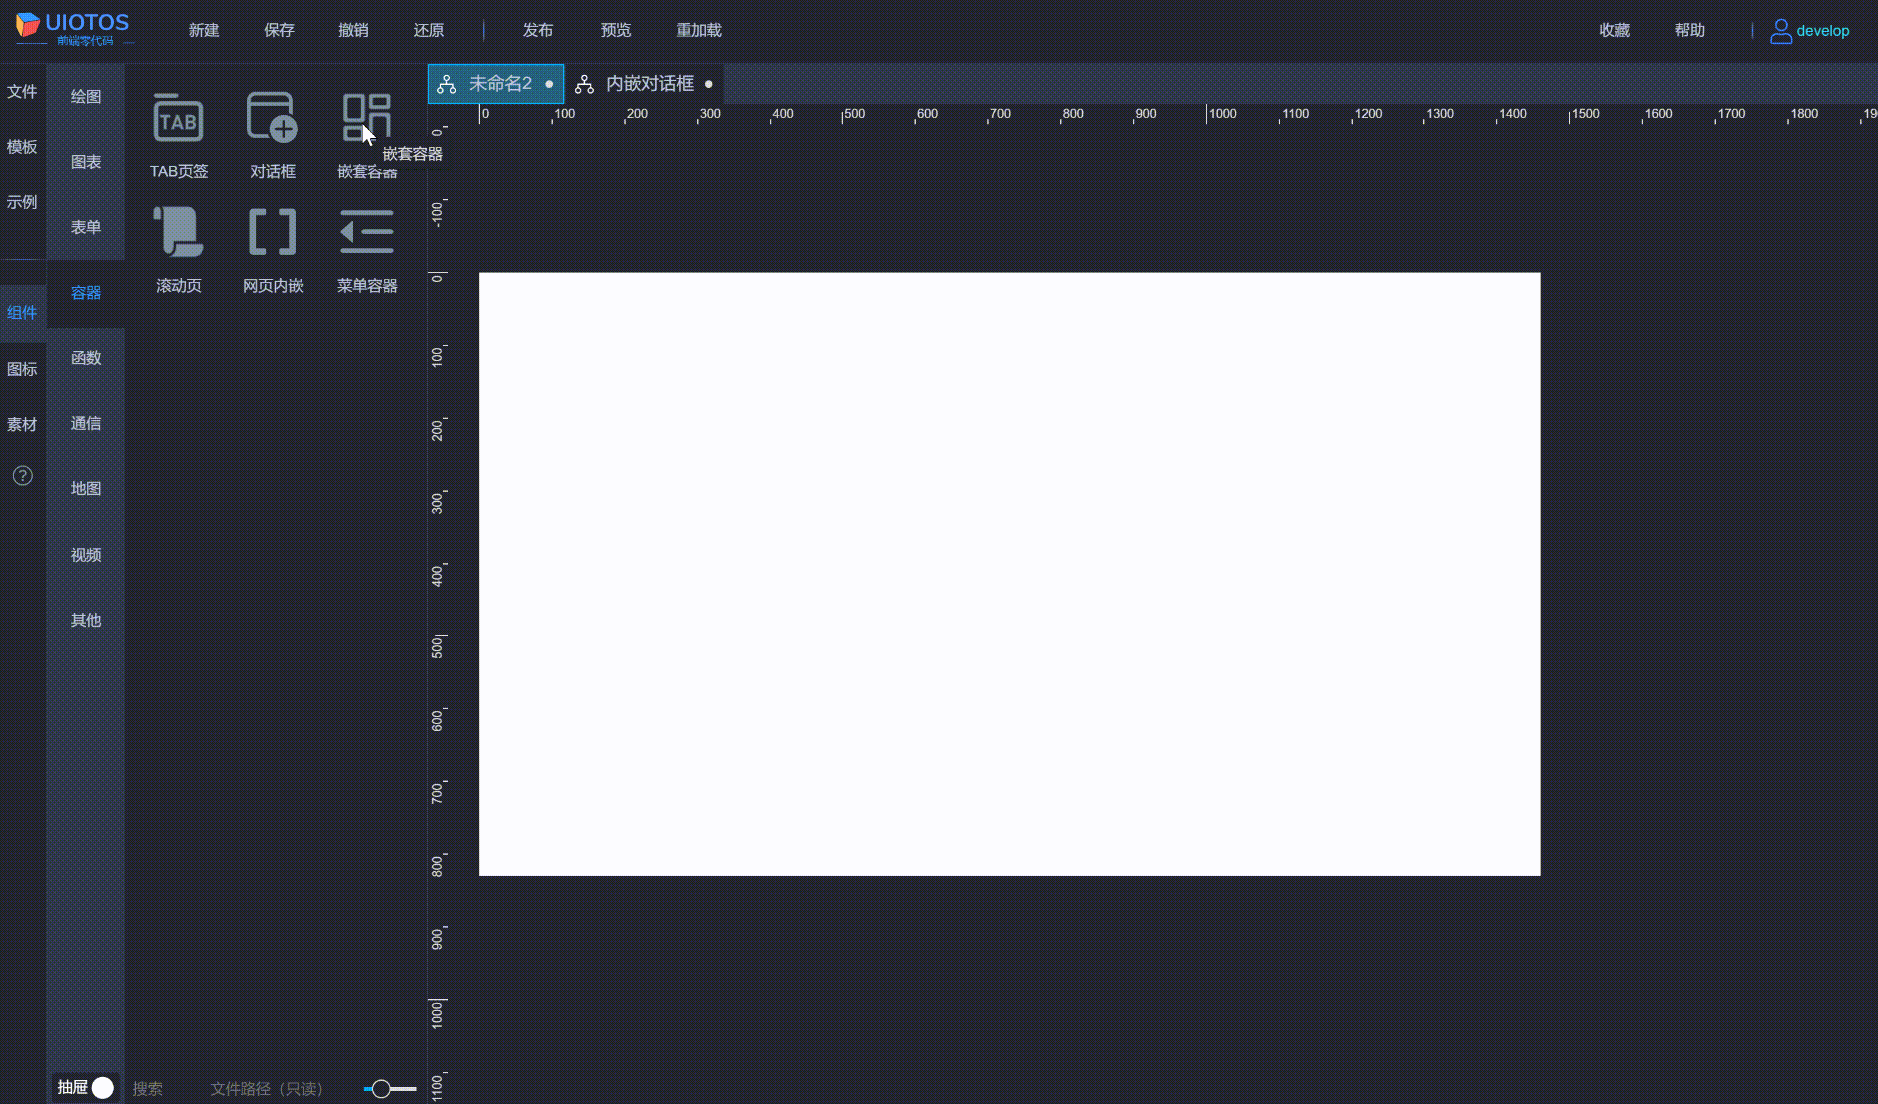Open the 图表 component category
Image resolution: width=1878 pixels, height=1104 pixels.
coord(86,161)
